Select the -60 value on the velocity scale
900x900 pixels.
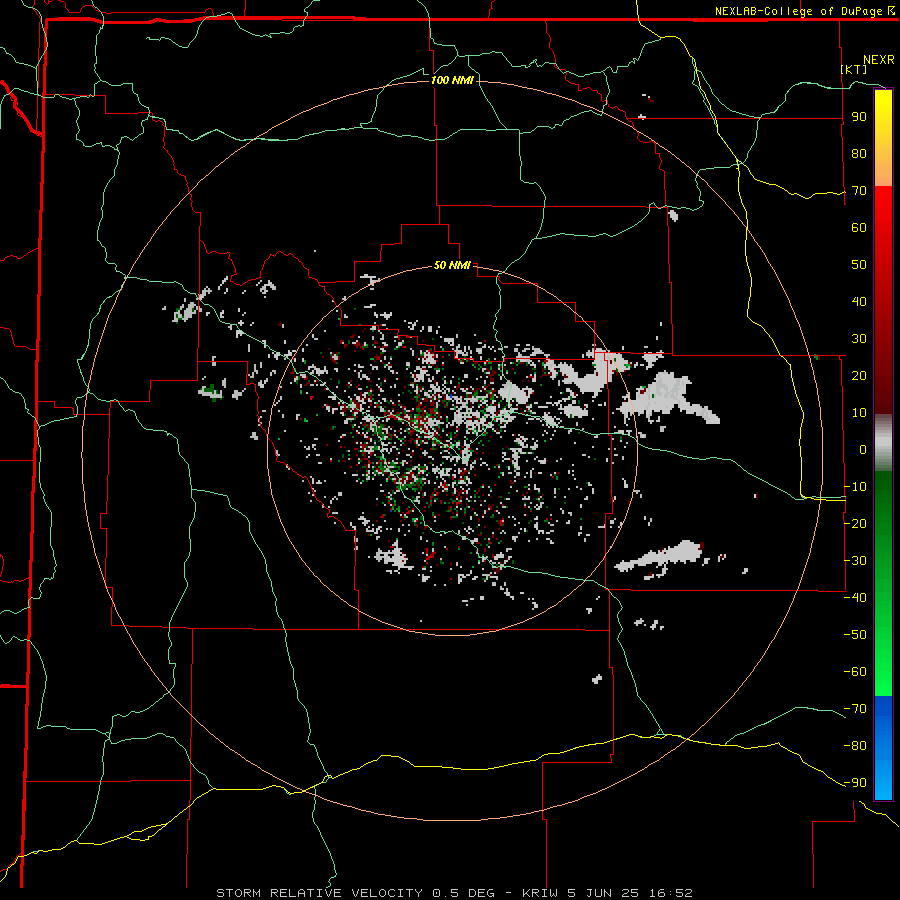(855, 672)
